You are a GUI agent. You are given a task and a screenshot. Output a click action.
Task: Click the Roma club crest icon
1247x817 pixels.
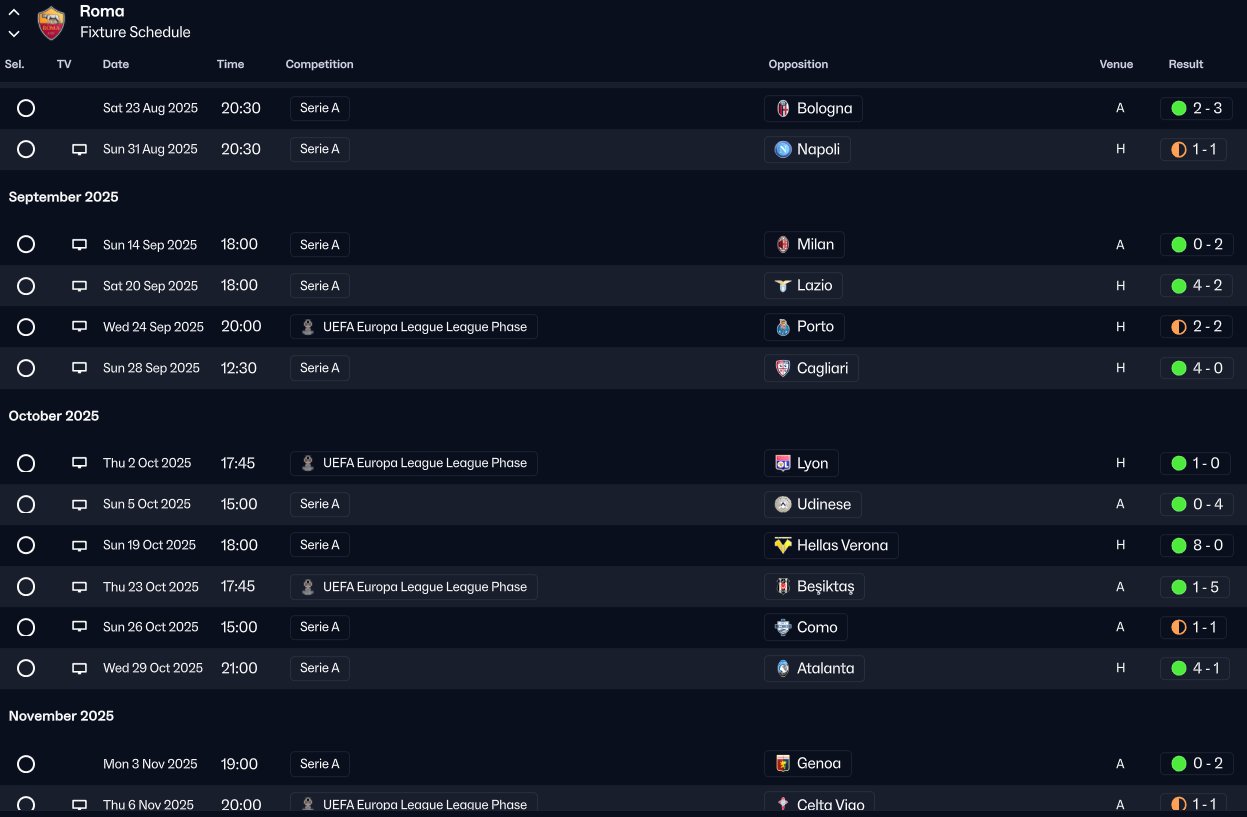coord(51,22)
